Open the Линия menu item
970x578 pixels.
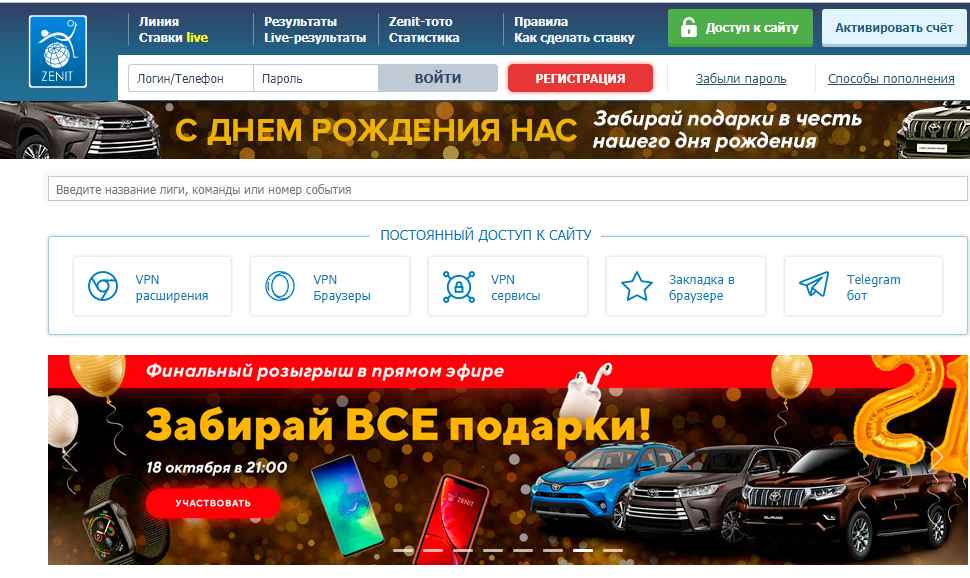159,21
